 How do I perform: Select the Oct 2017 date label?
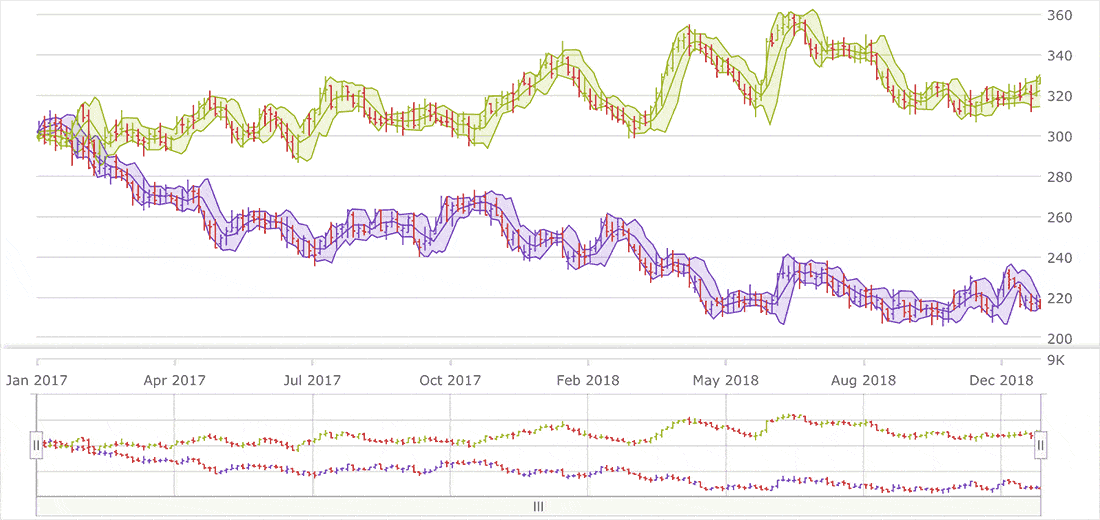tap(450, 380)
